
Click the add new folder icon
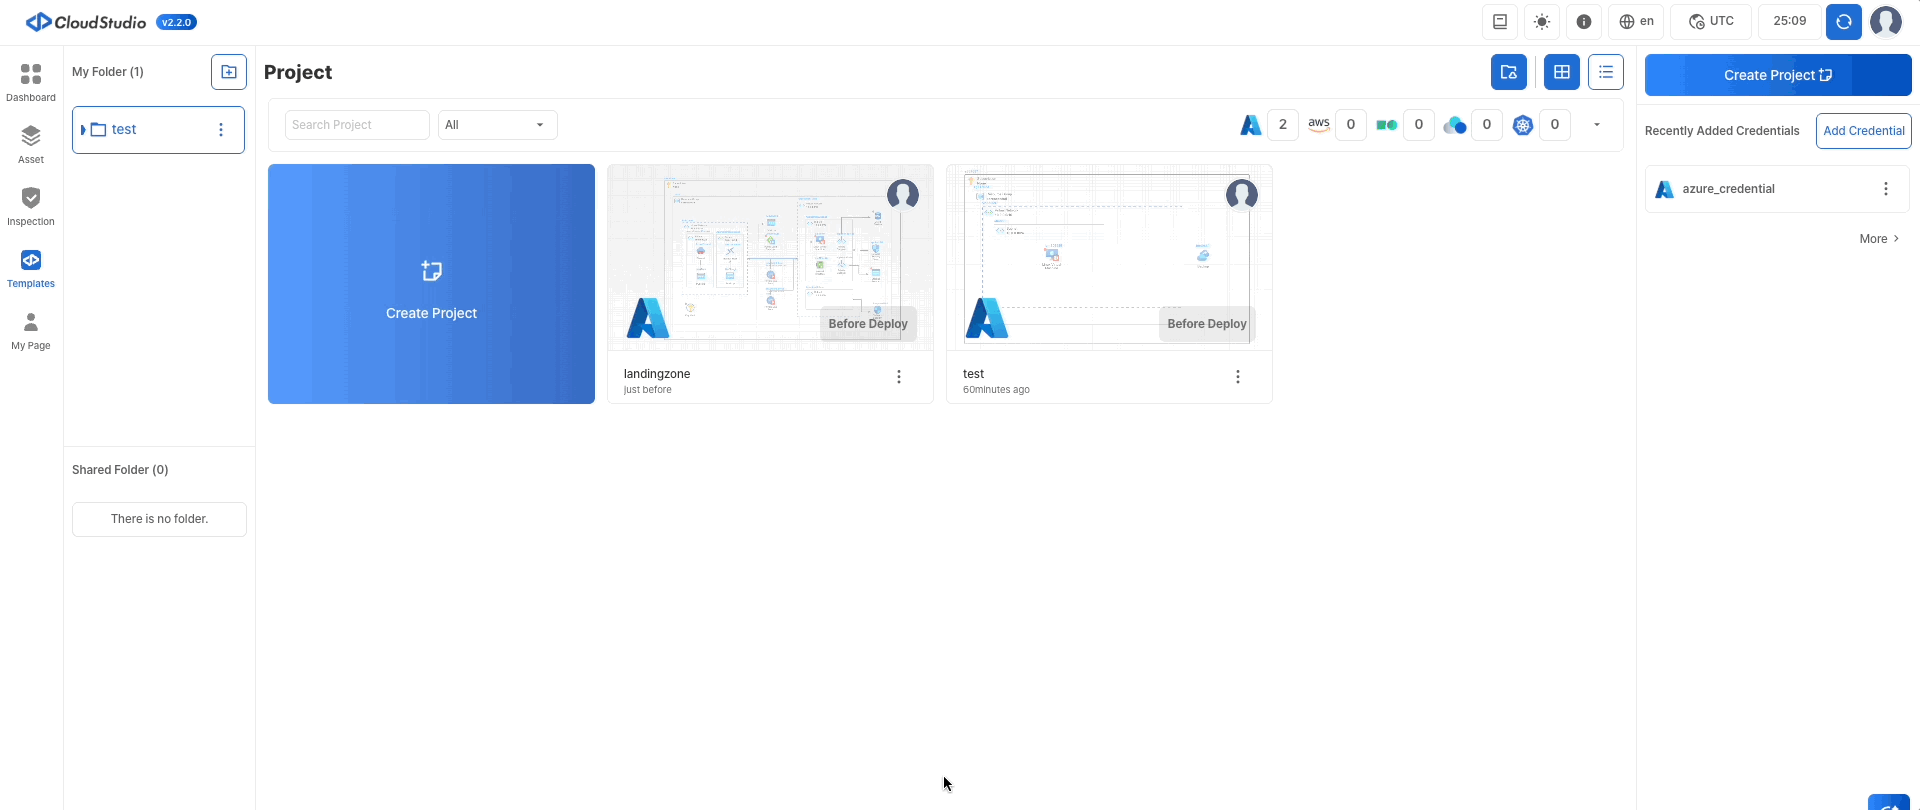[x=229, y=72]
